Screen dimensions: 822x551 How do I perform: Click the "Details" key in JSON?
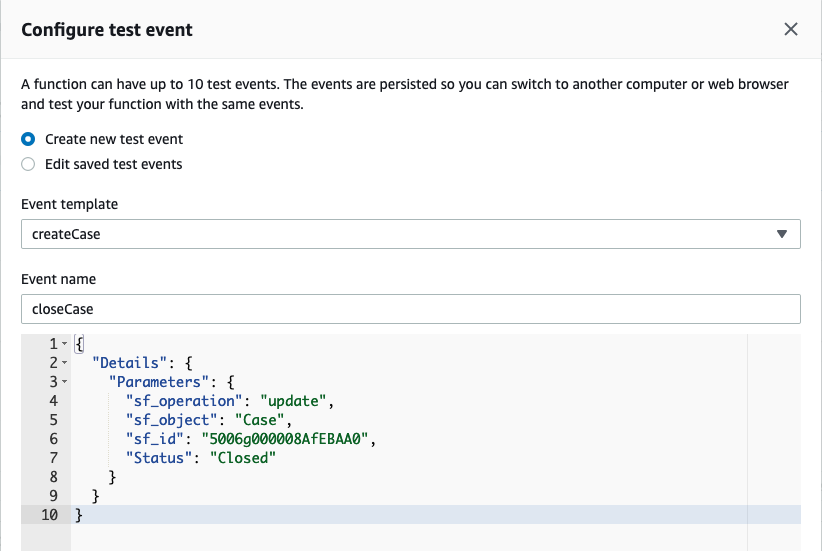point(129,362)
